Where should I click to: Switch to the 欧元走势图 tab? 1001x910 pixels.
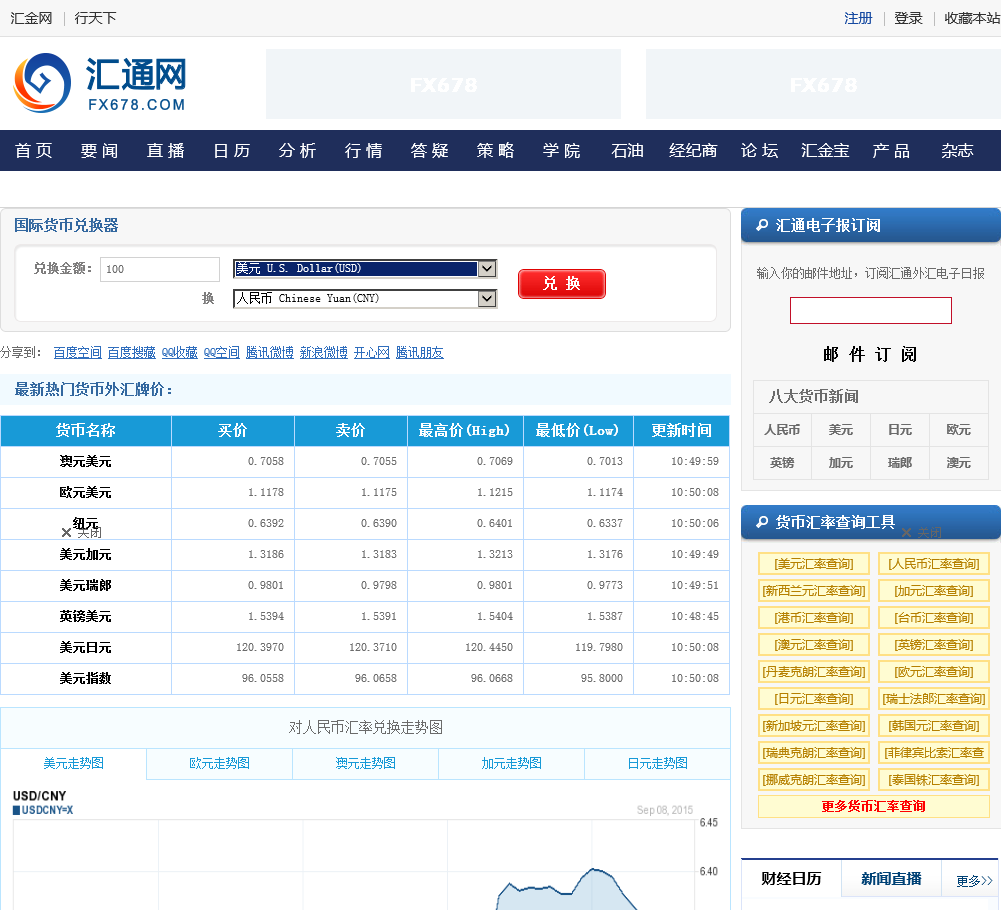(219, 763)
